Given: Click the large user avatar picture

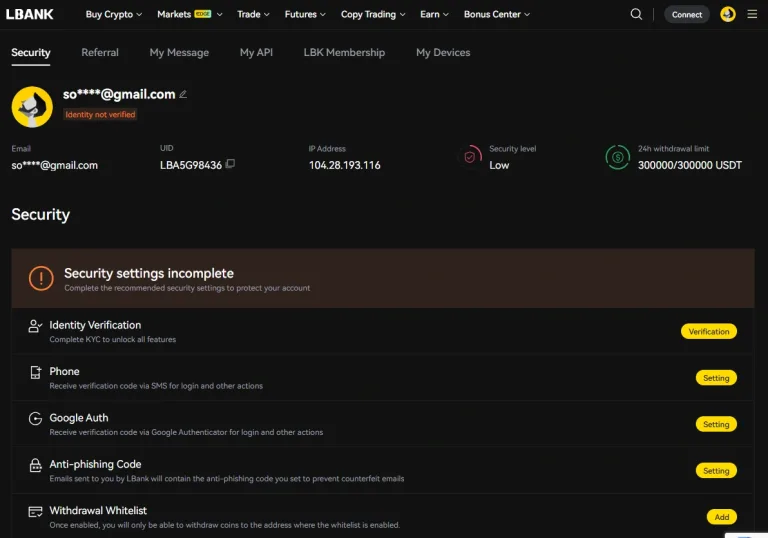Looking at the screenshot, I should [32, 106].
